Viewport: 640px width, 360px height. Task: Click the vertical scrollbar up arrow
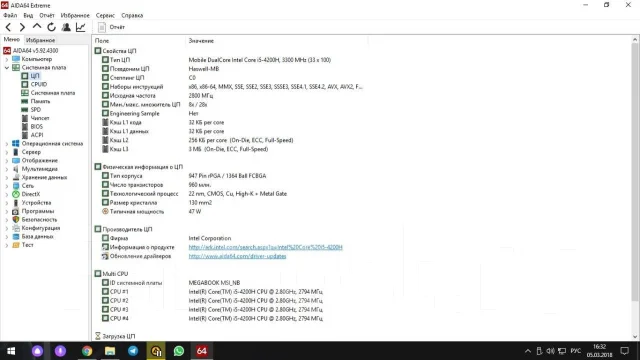[635, 40]
